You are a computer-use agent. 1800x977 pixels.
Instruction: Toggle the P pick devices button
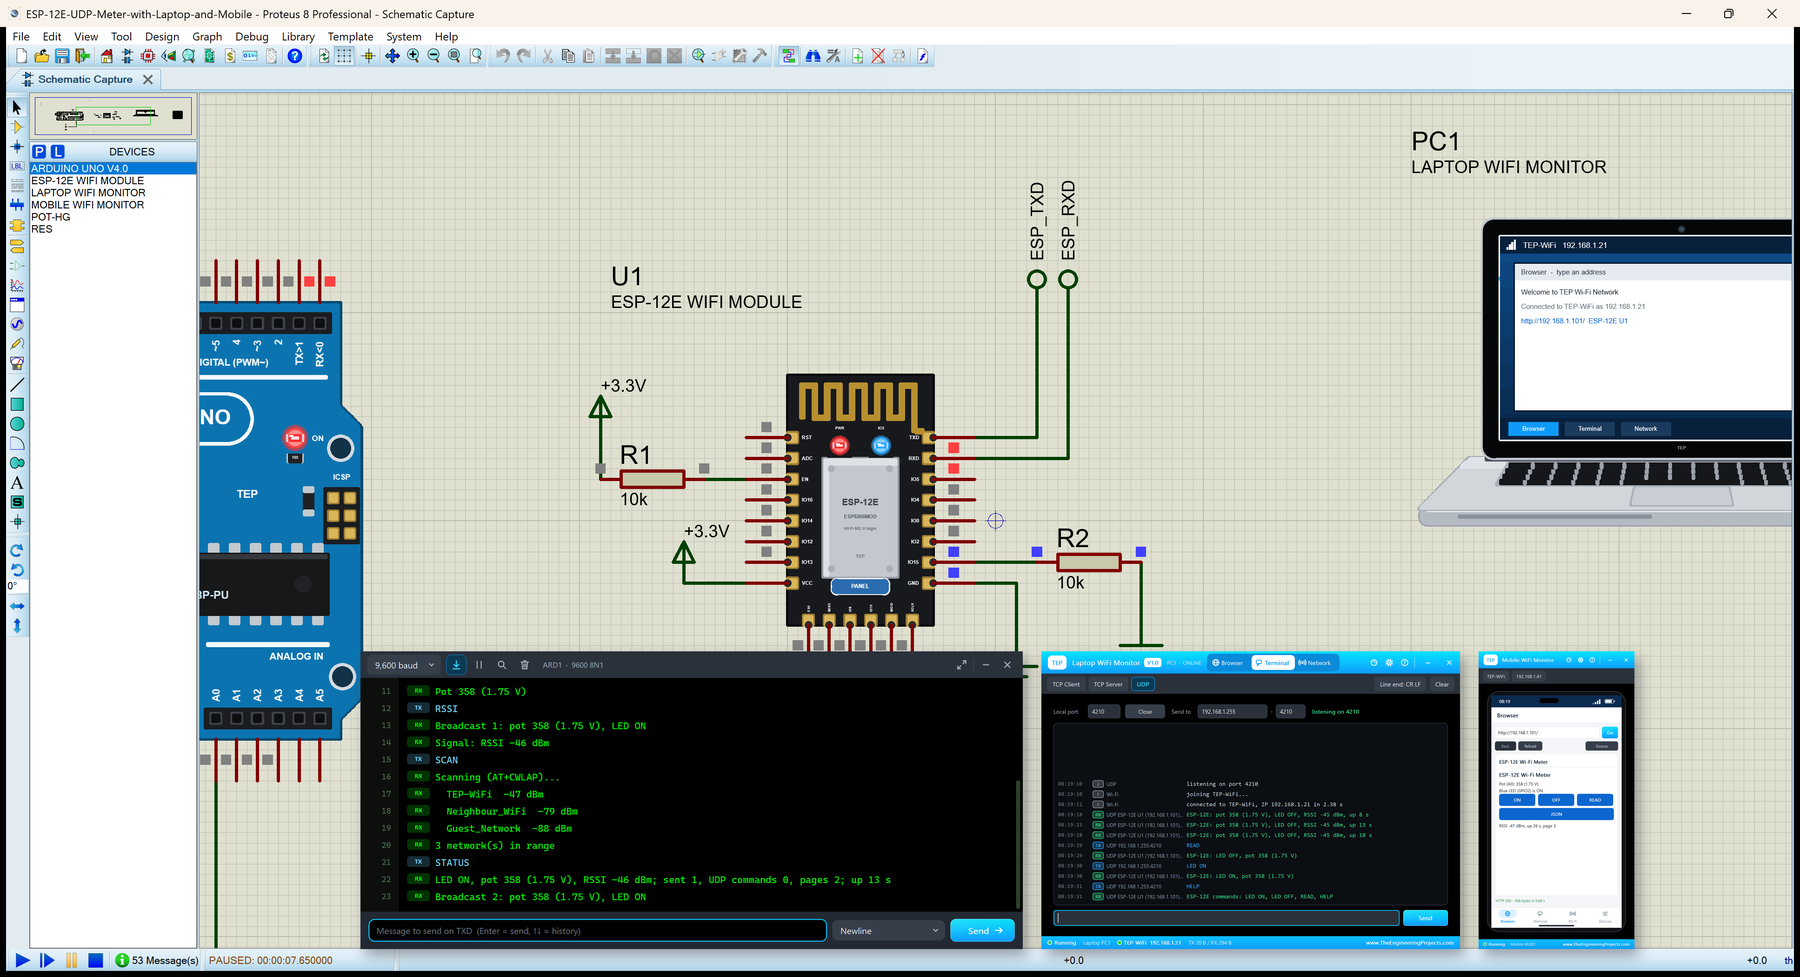click(39, 151)
